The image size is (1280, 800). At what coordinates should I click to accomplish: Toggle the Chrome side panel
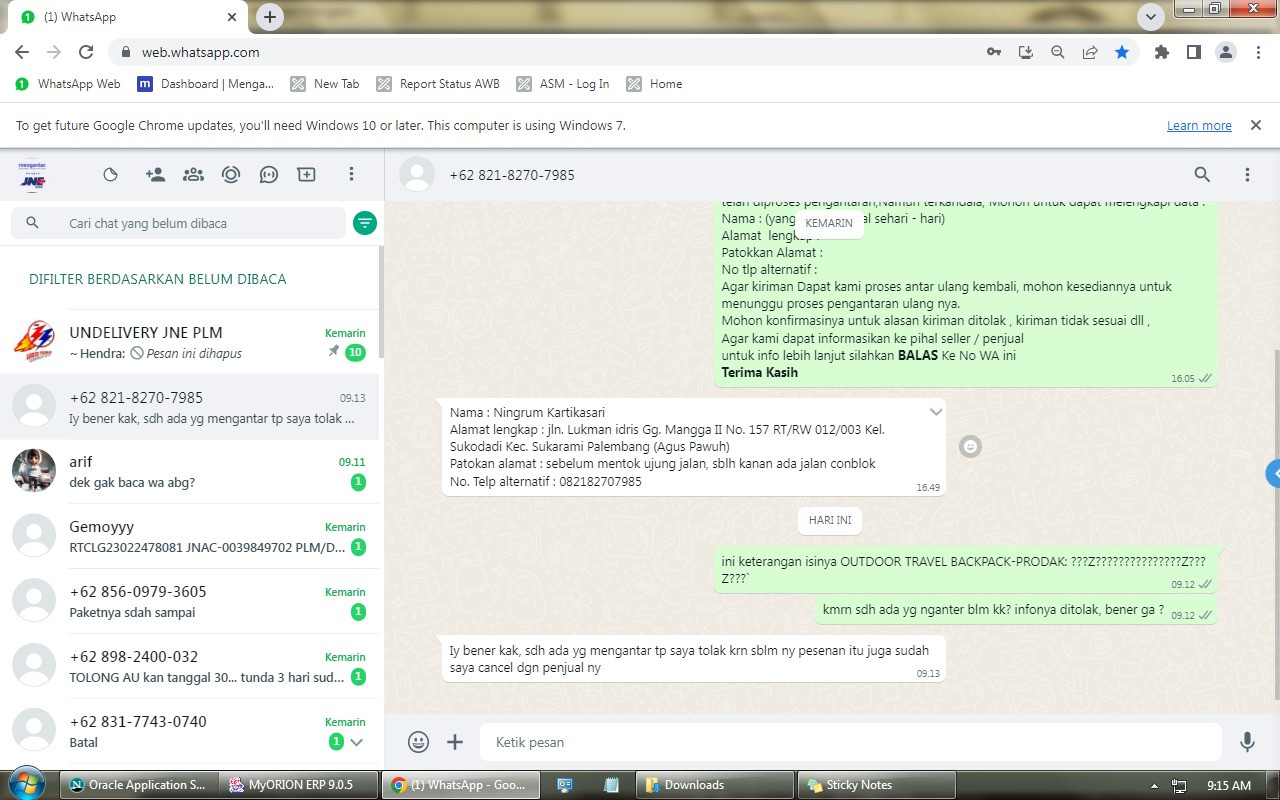pos(1194,52)
